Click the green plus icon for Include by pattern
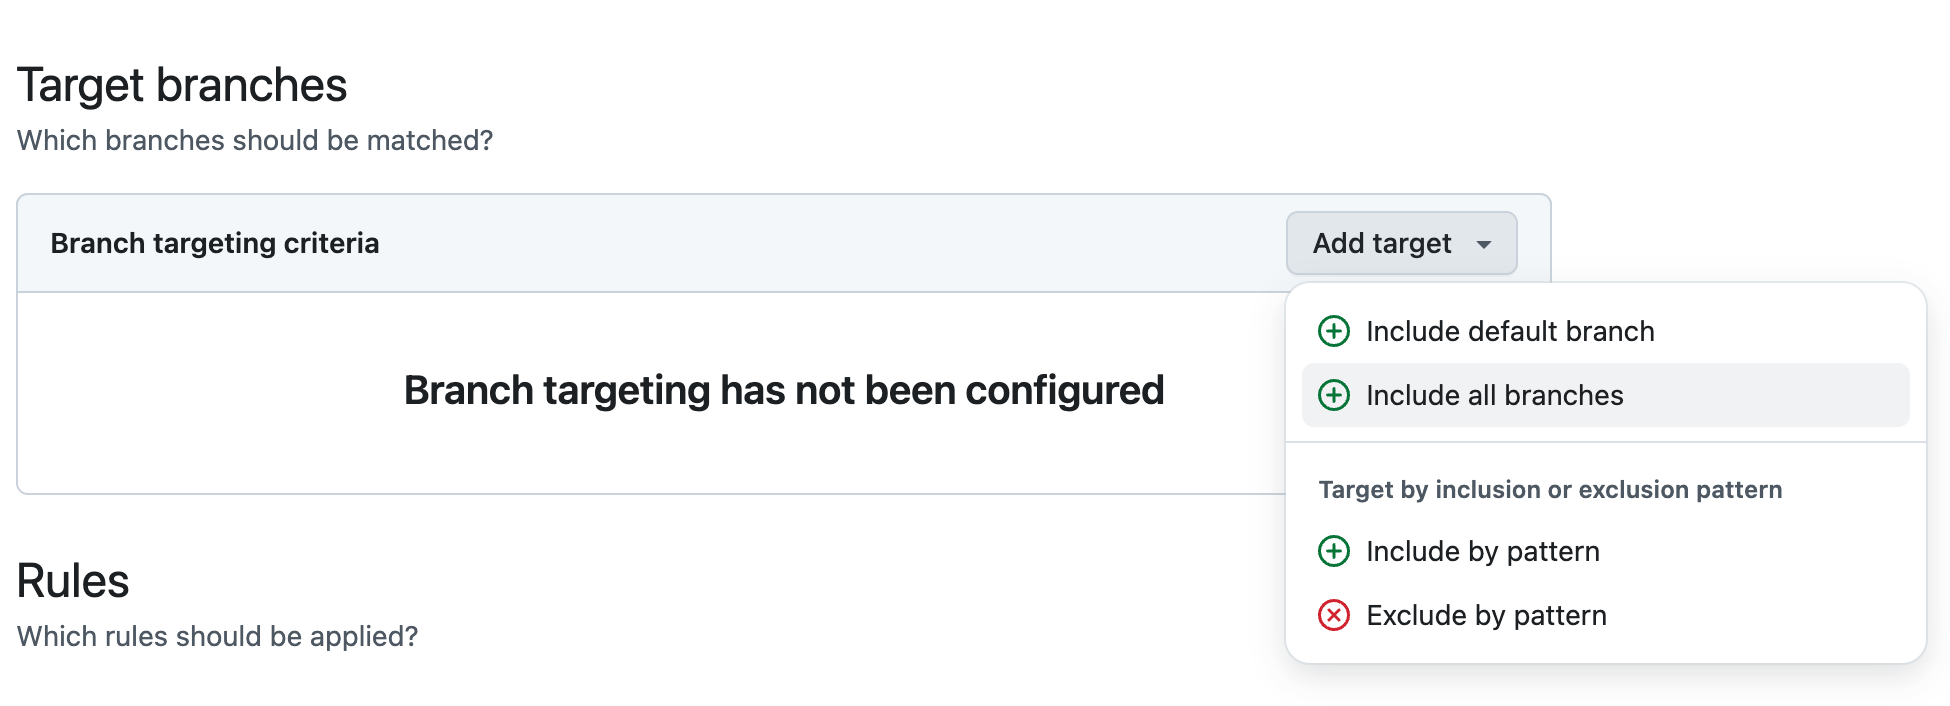 pos(1334,551)
